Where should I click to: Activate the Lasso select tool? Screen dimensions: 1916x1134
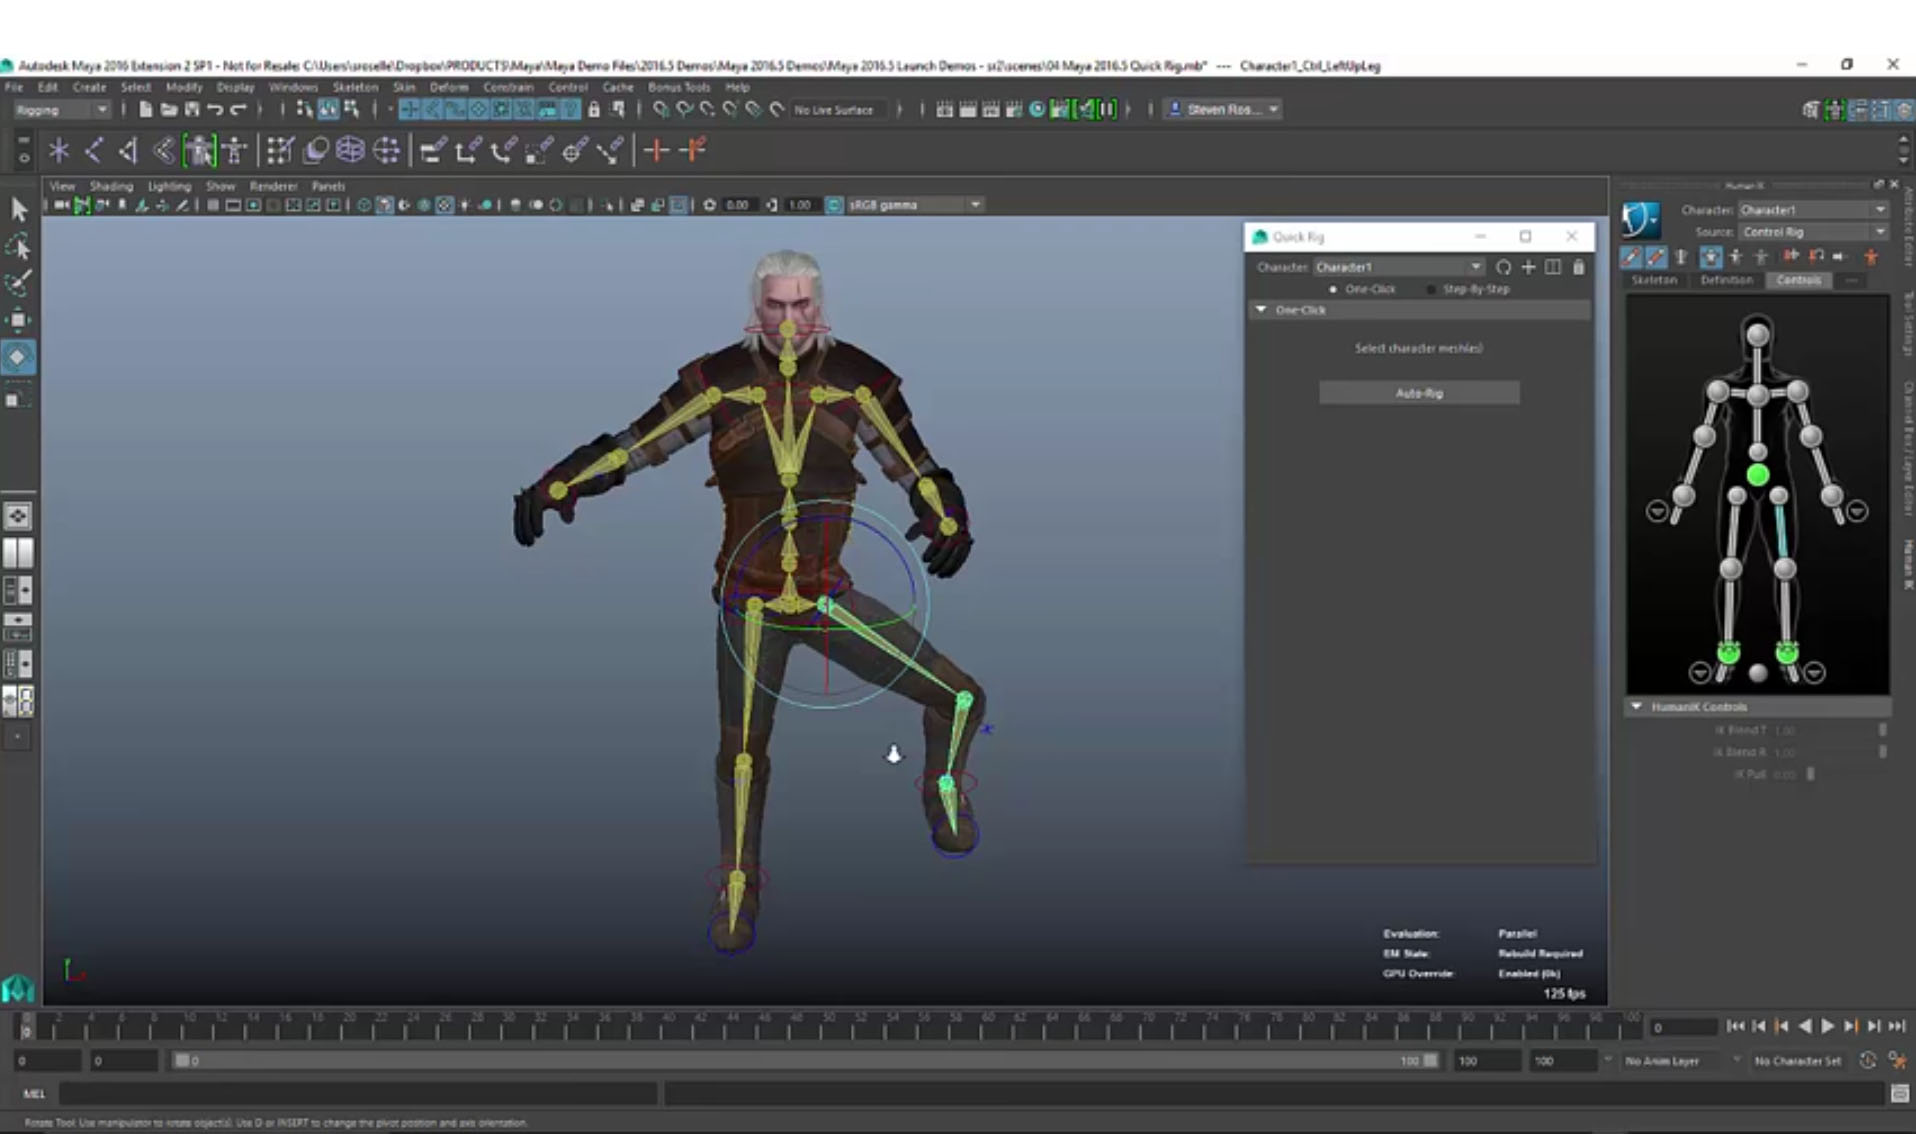click(18, 246)
